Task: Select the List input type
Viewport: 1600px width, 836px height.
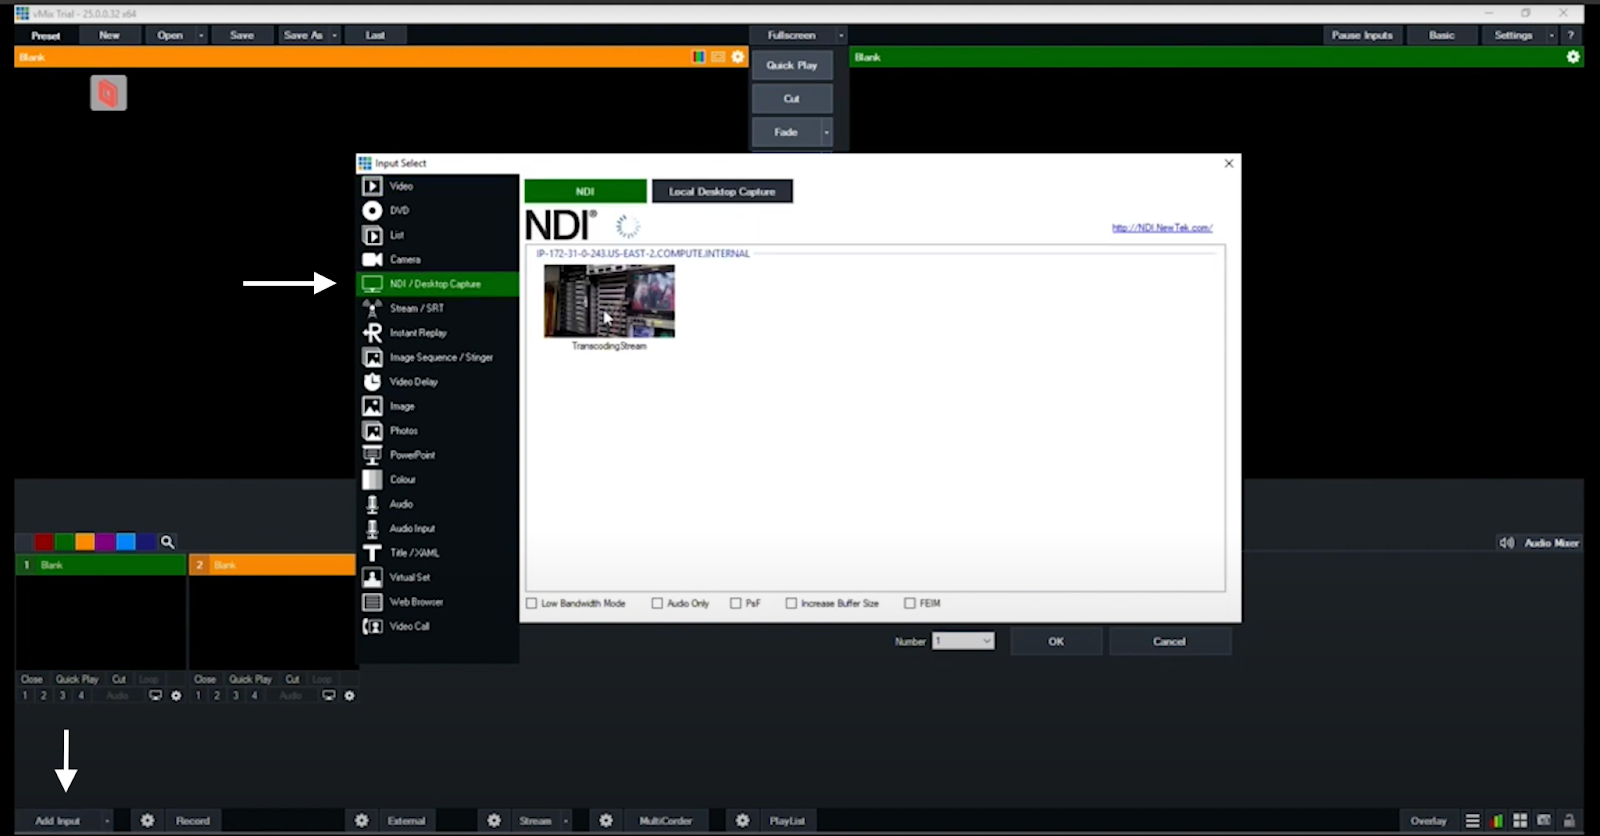Action: pyautogui.click(x=437, y=235)
